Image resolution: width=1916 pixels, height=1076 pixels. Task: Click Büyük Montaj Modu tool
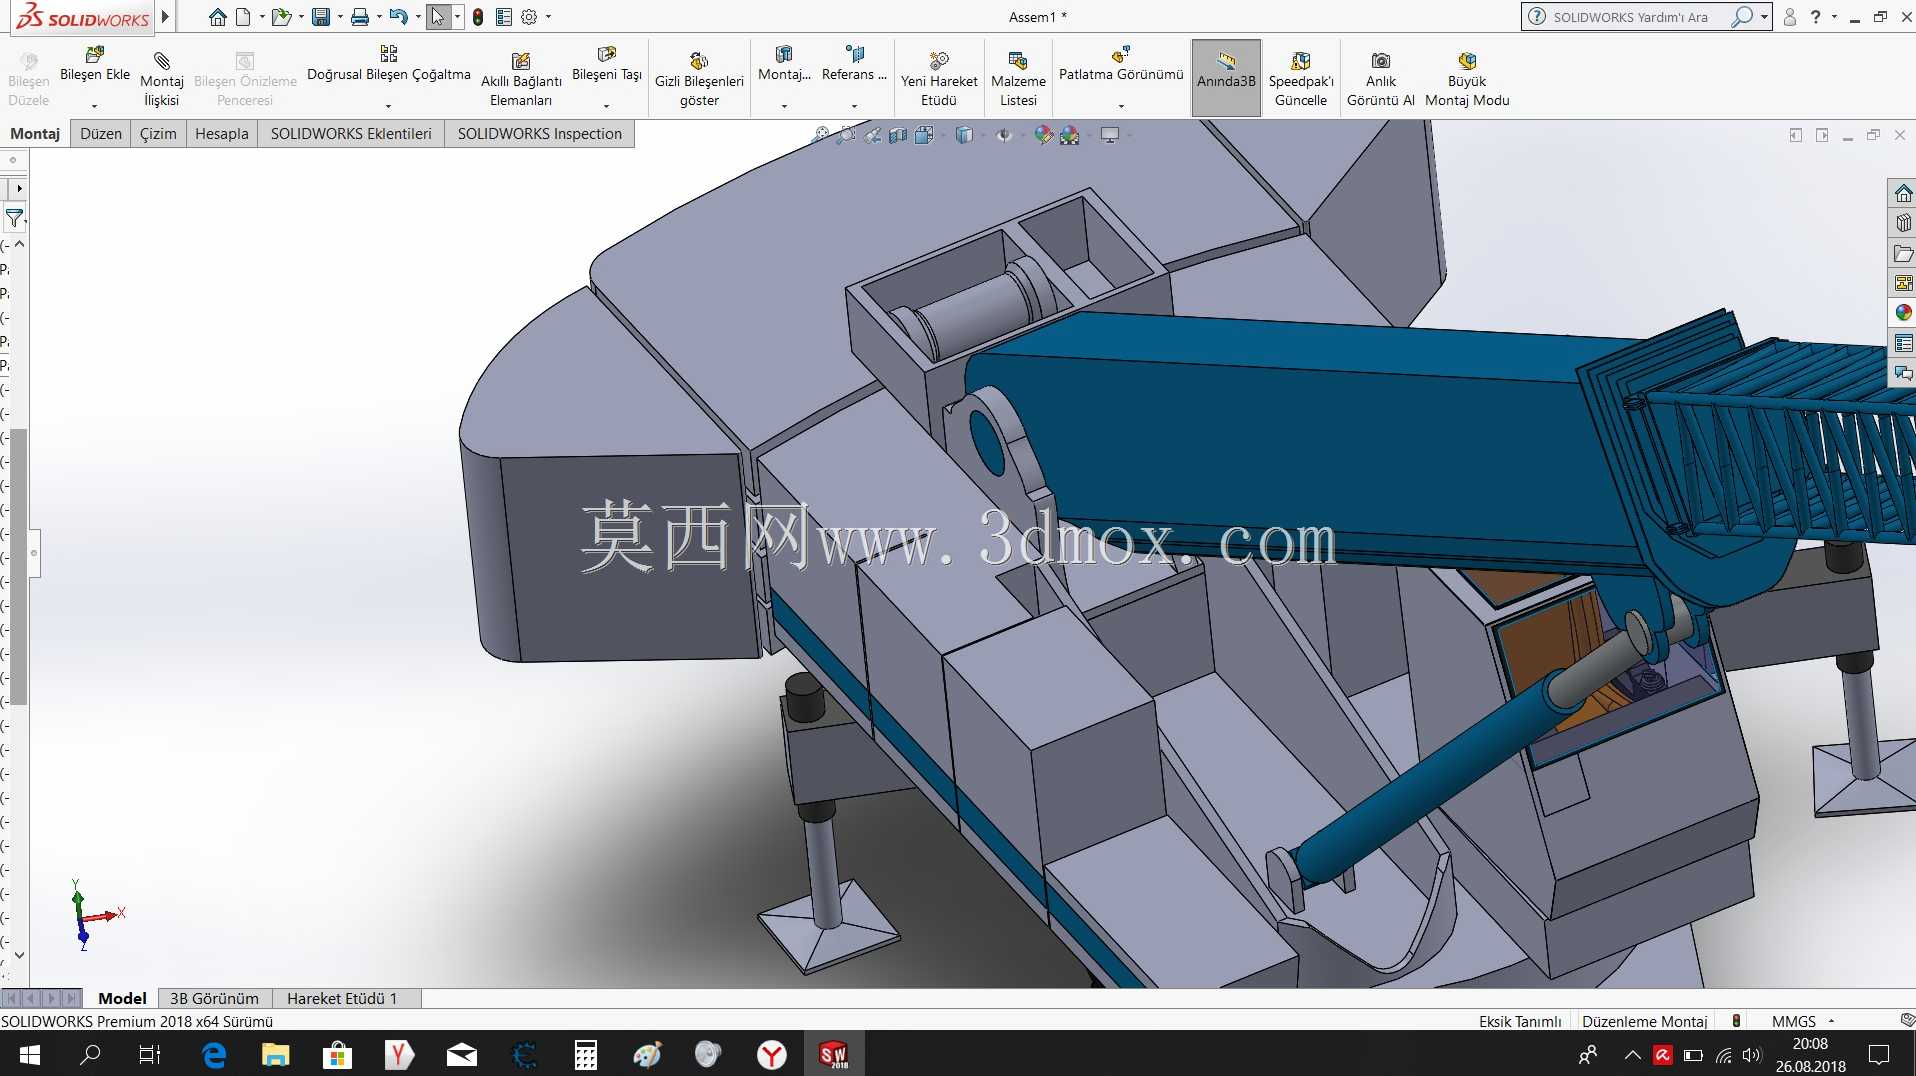click(1467, 78)
